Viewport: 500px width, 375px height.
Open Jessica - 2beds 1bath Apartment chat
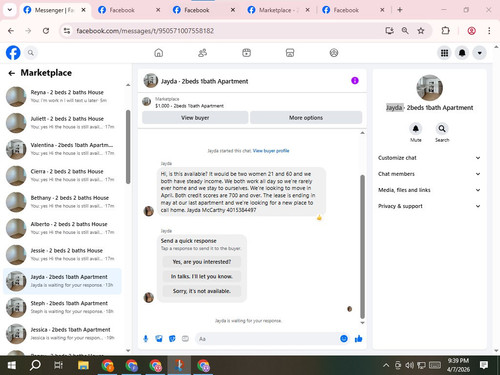[x=63, y=334]
